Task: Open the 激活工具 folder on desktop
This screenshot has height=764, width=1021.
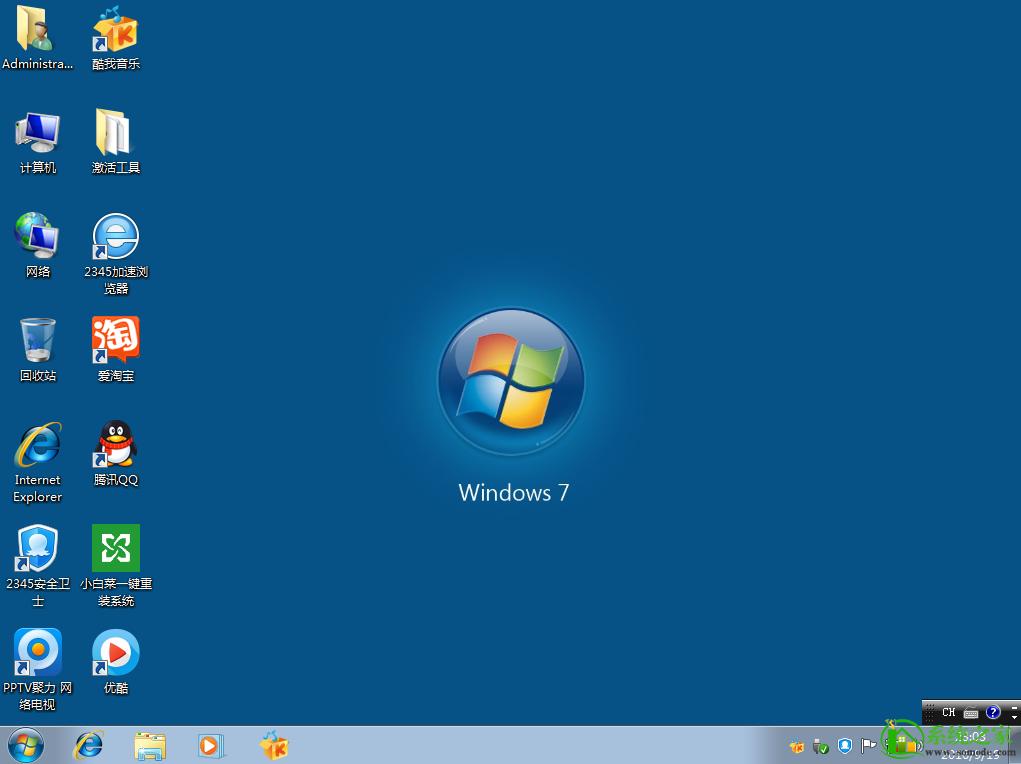Action: [116, 134]
